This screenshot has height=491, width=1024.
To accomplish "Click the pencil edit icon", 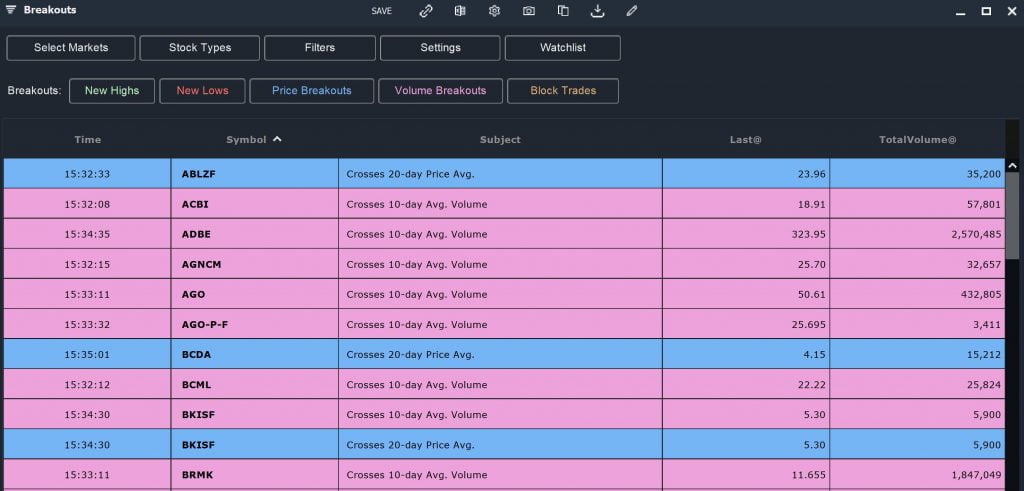I will (x=631, y=11).
